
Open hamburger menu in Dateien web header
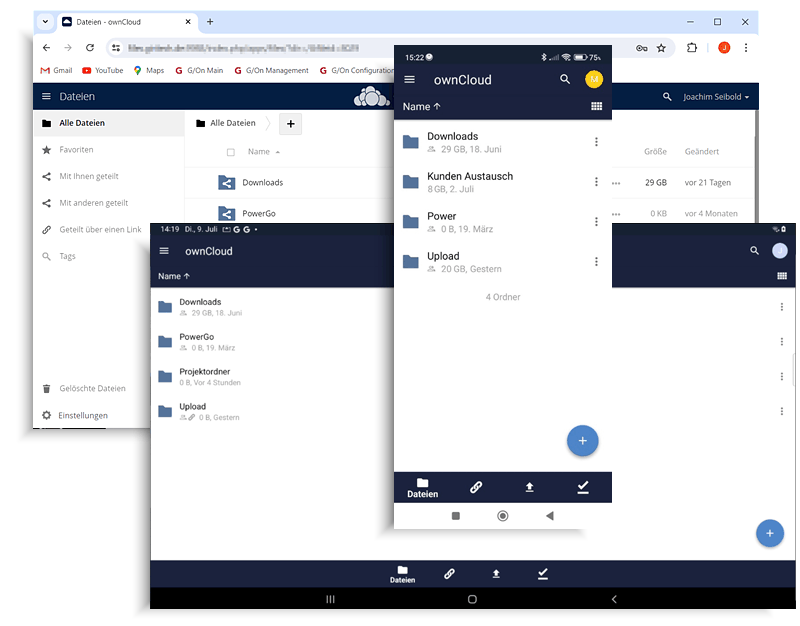[x=46, y=96]
